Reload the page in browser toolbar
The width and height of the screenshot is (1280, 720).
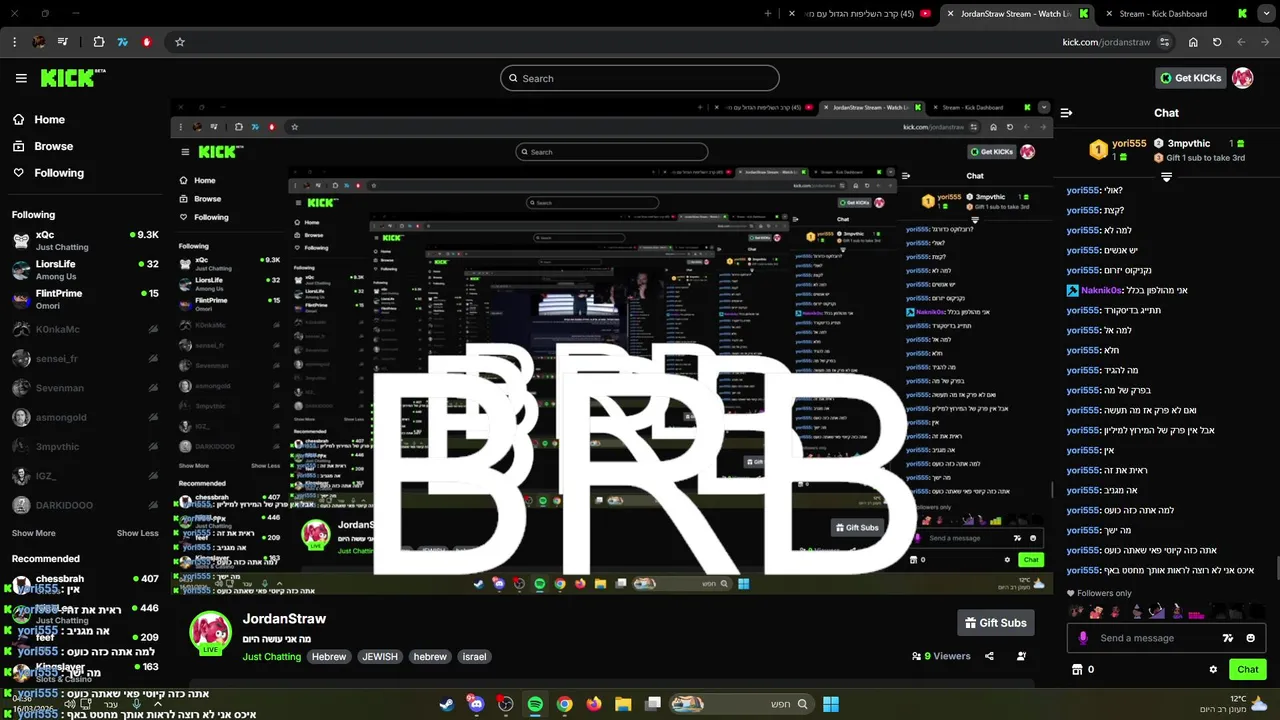(x=1217, y=42)
